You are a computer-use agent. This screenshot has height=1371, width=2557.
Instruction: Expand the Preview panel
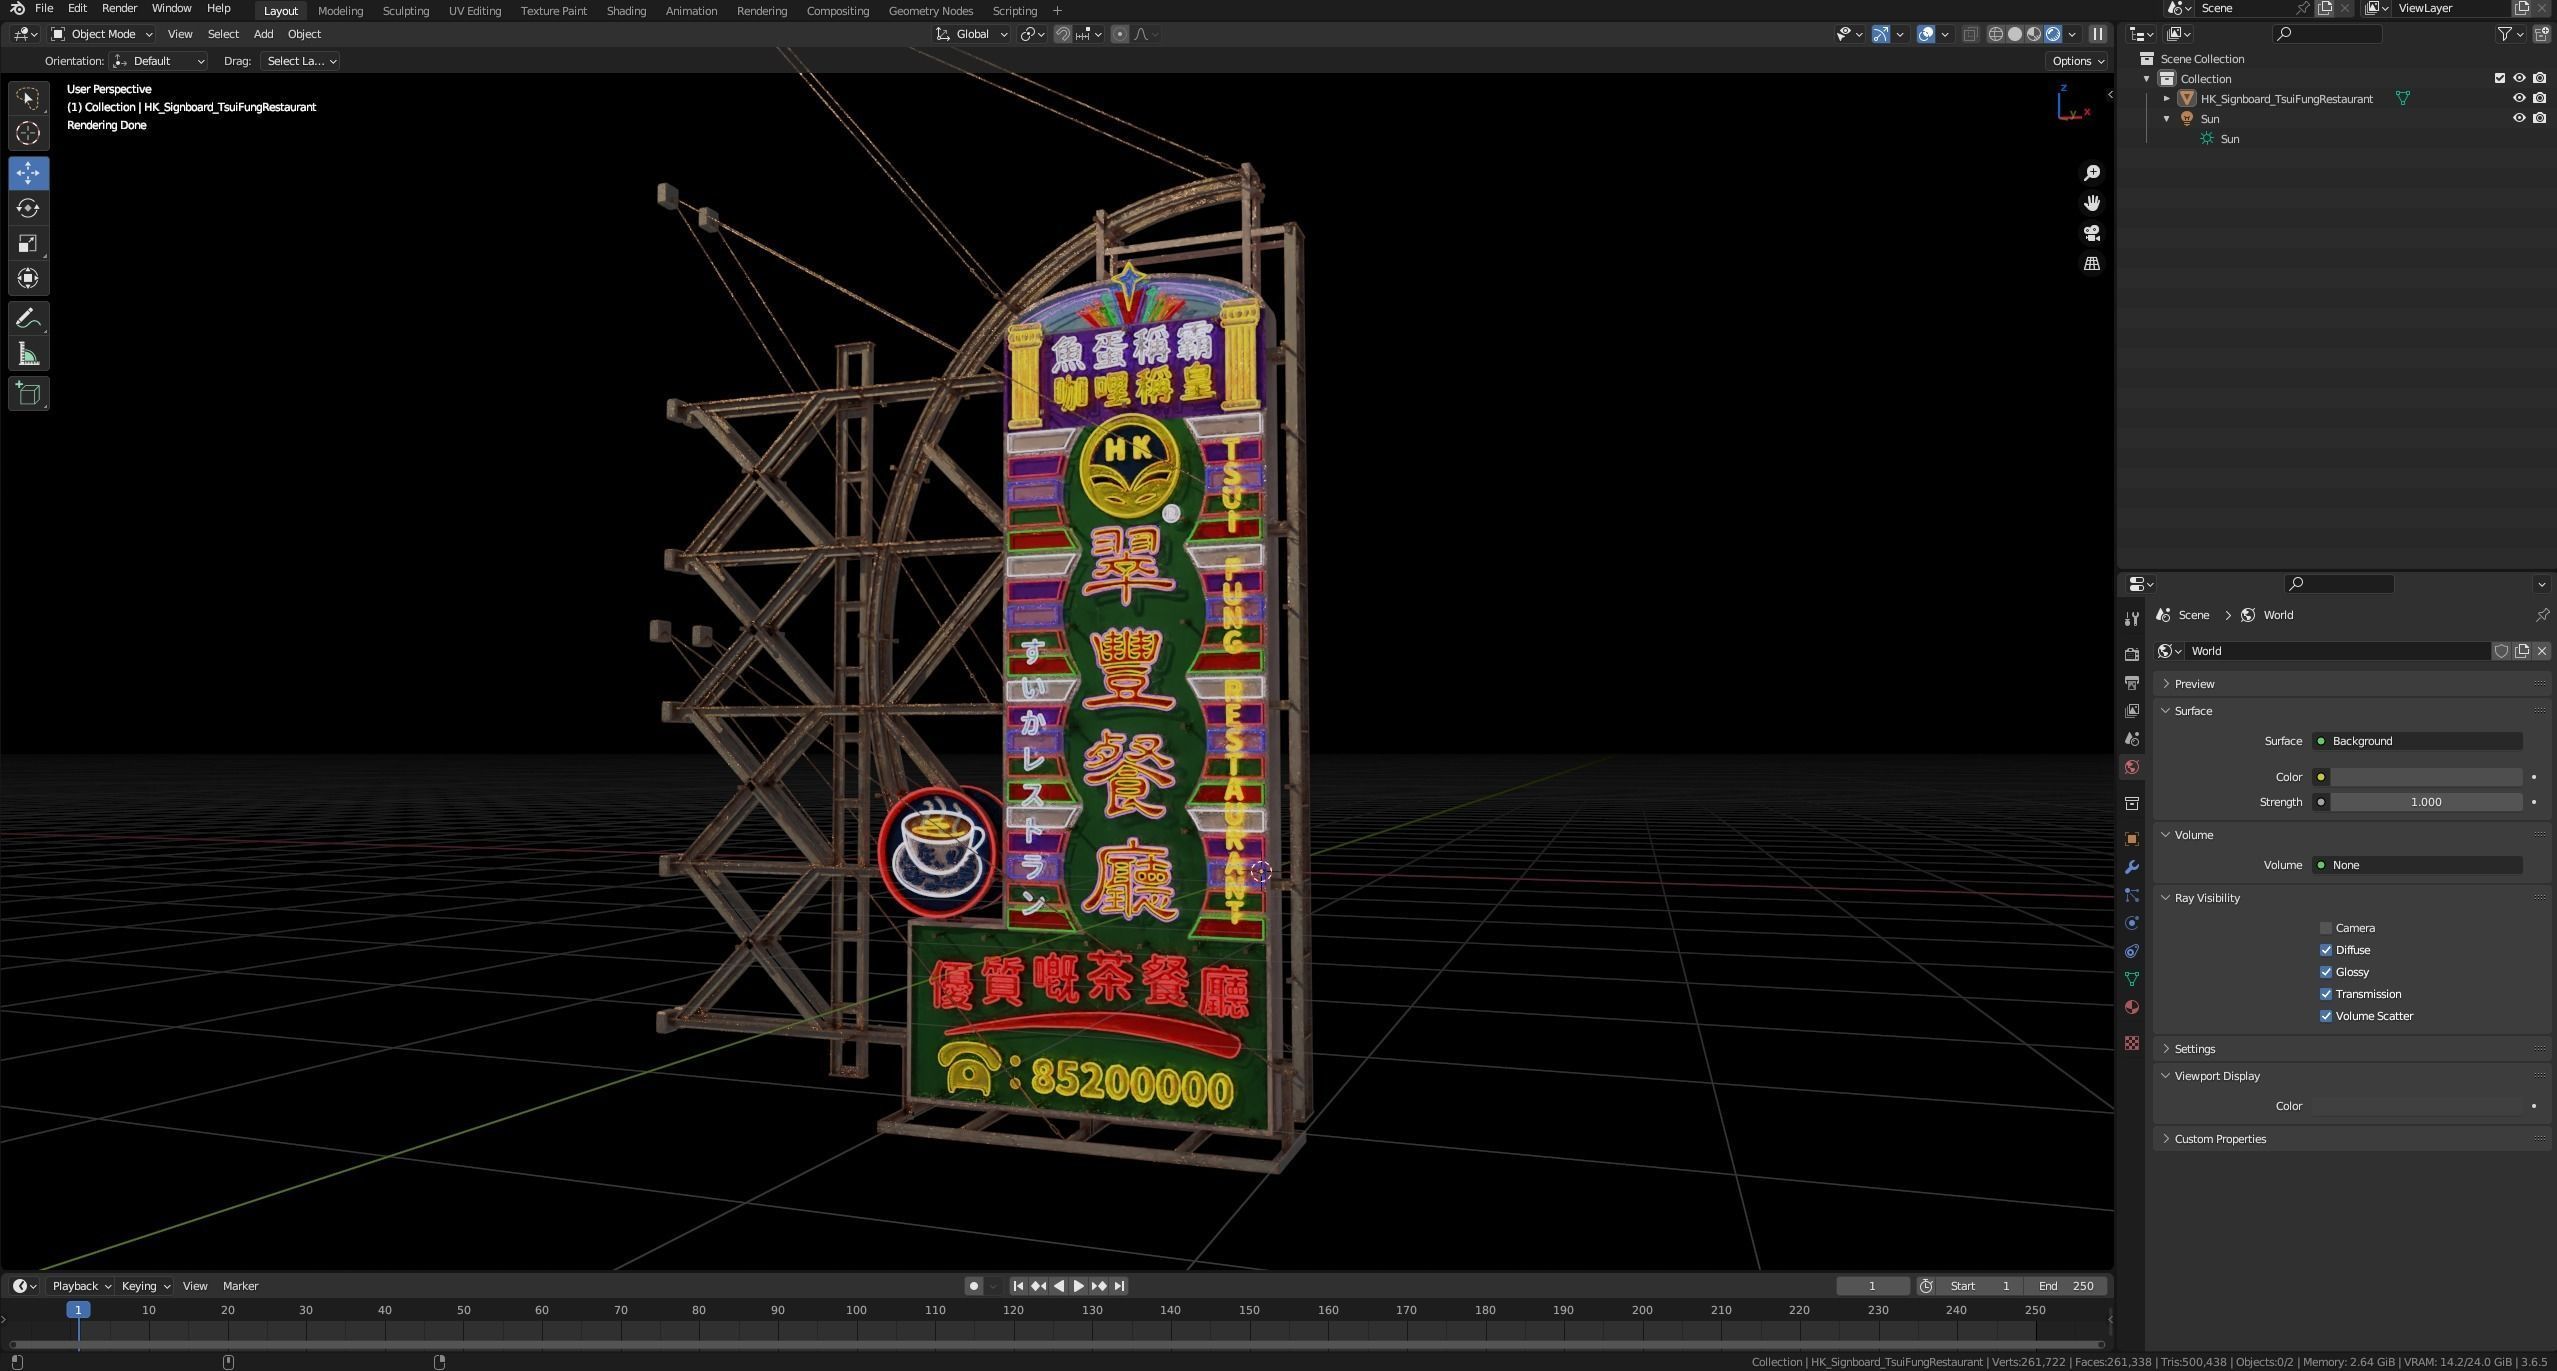point(2194,684)
